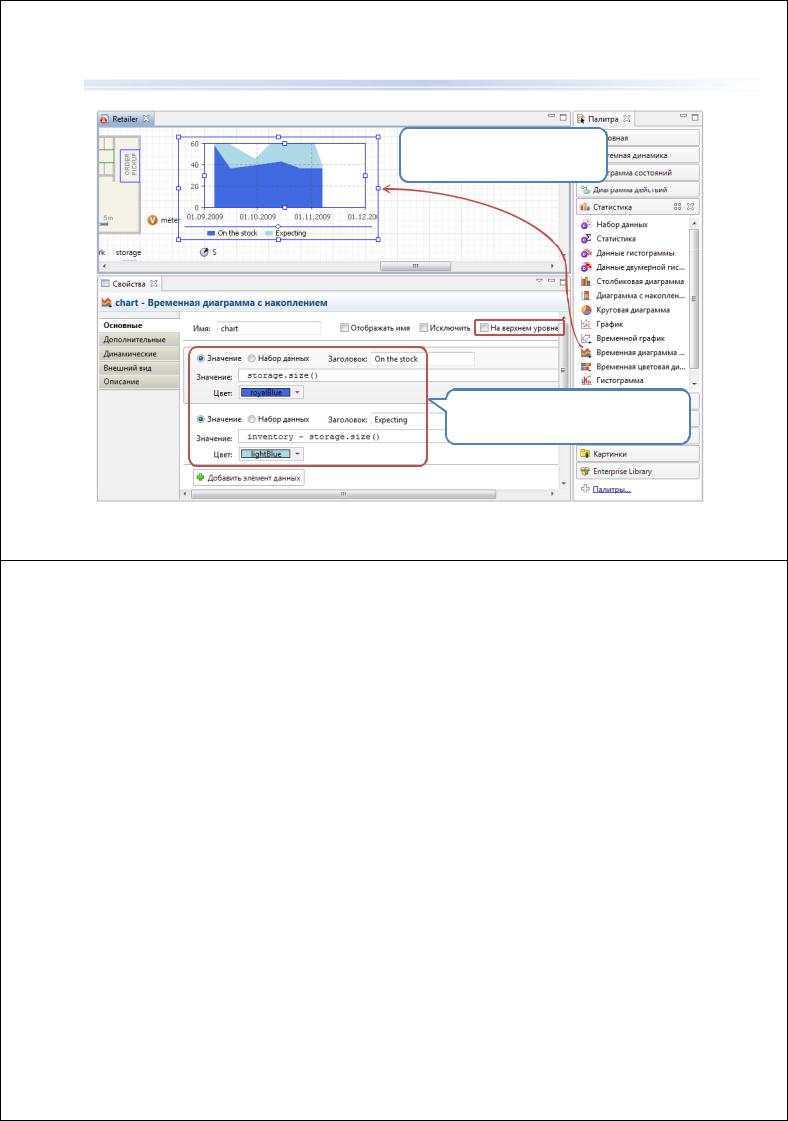Select Набор данных radio for Expecting item
788x1121 pixels.
point(252,420)
